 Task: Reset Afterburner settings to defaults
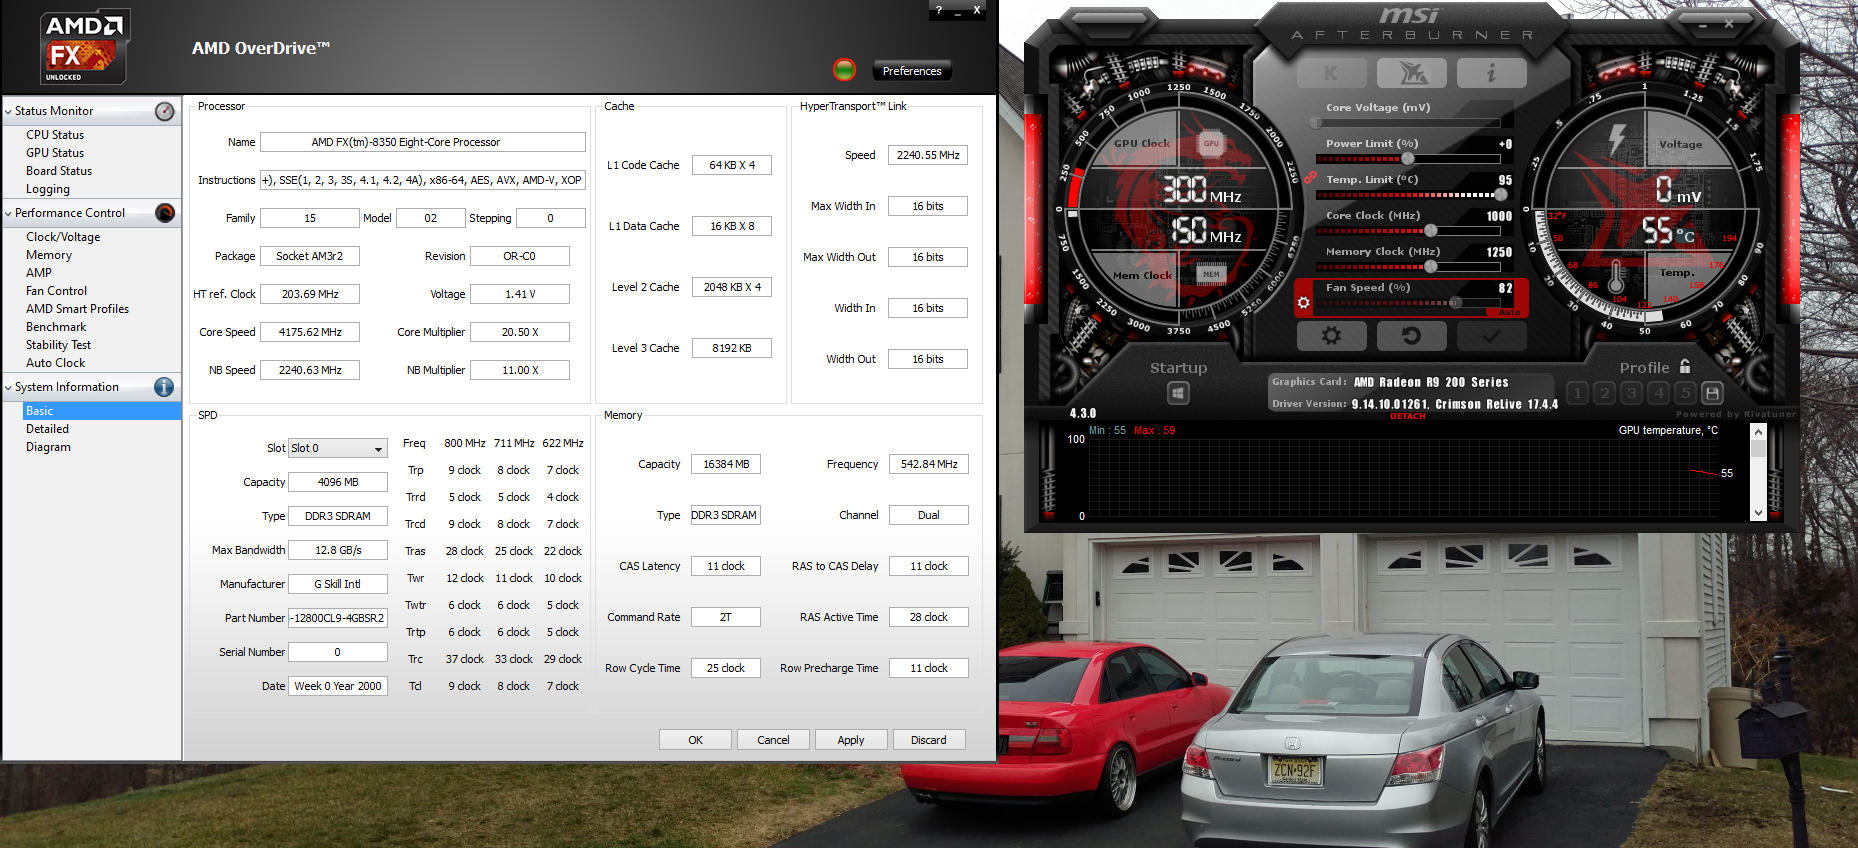[1411, 336]
